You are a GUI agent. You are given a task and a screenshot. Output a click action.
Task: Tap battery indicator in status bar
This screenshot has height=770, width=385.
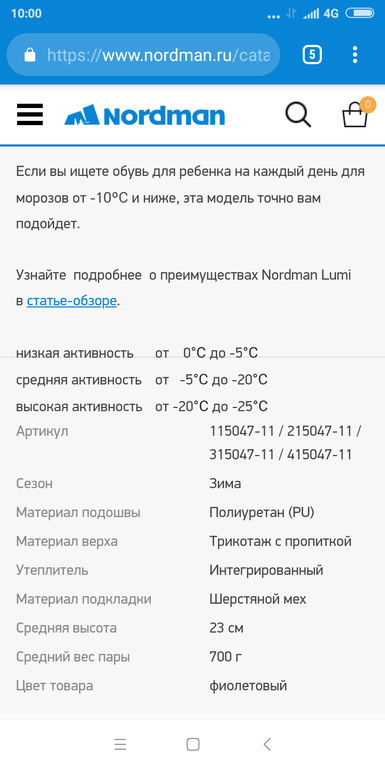click(x=359, y=13)
